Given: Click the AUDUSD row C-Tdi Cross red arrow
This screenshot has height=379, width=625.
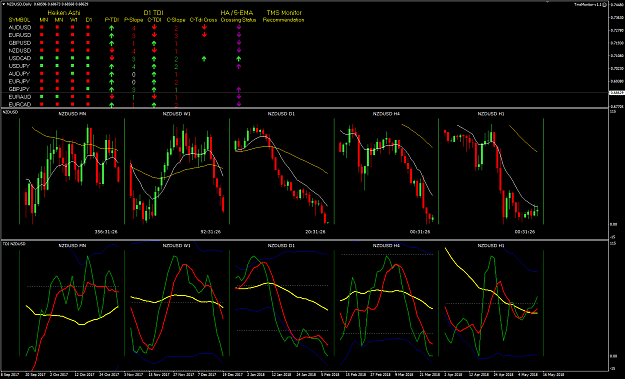Looking at the screenshot, I should [204, 27].
